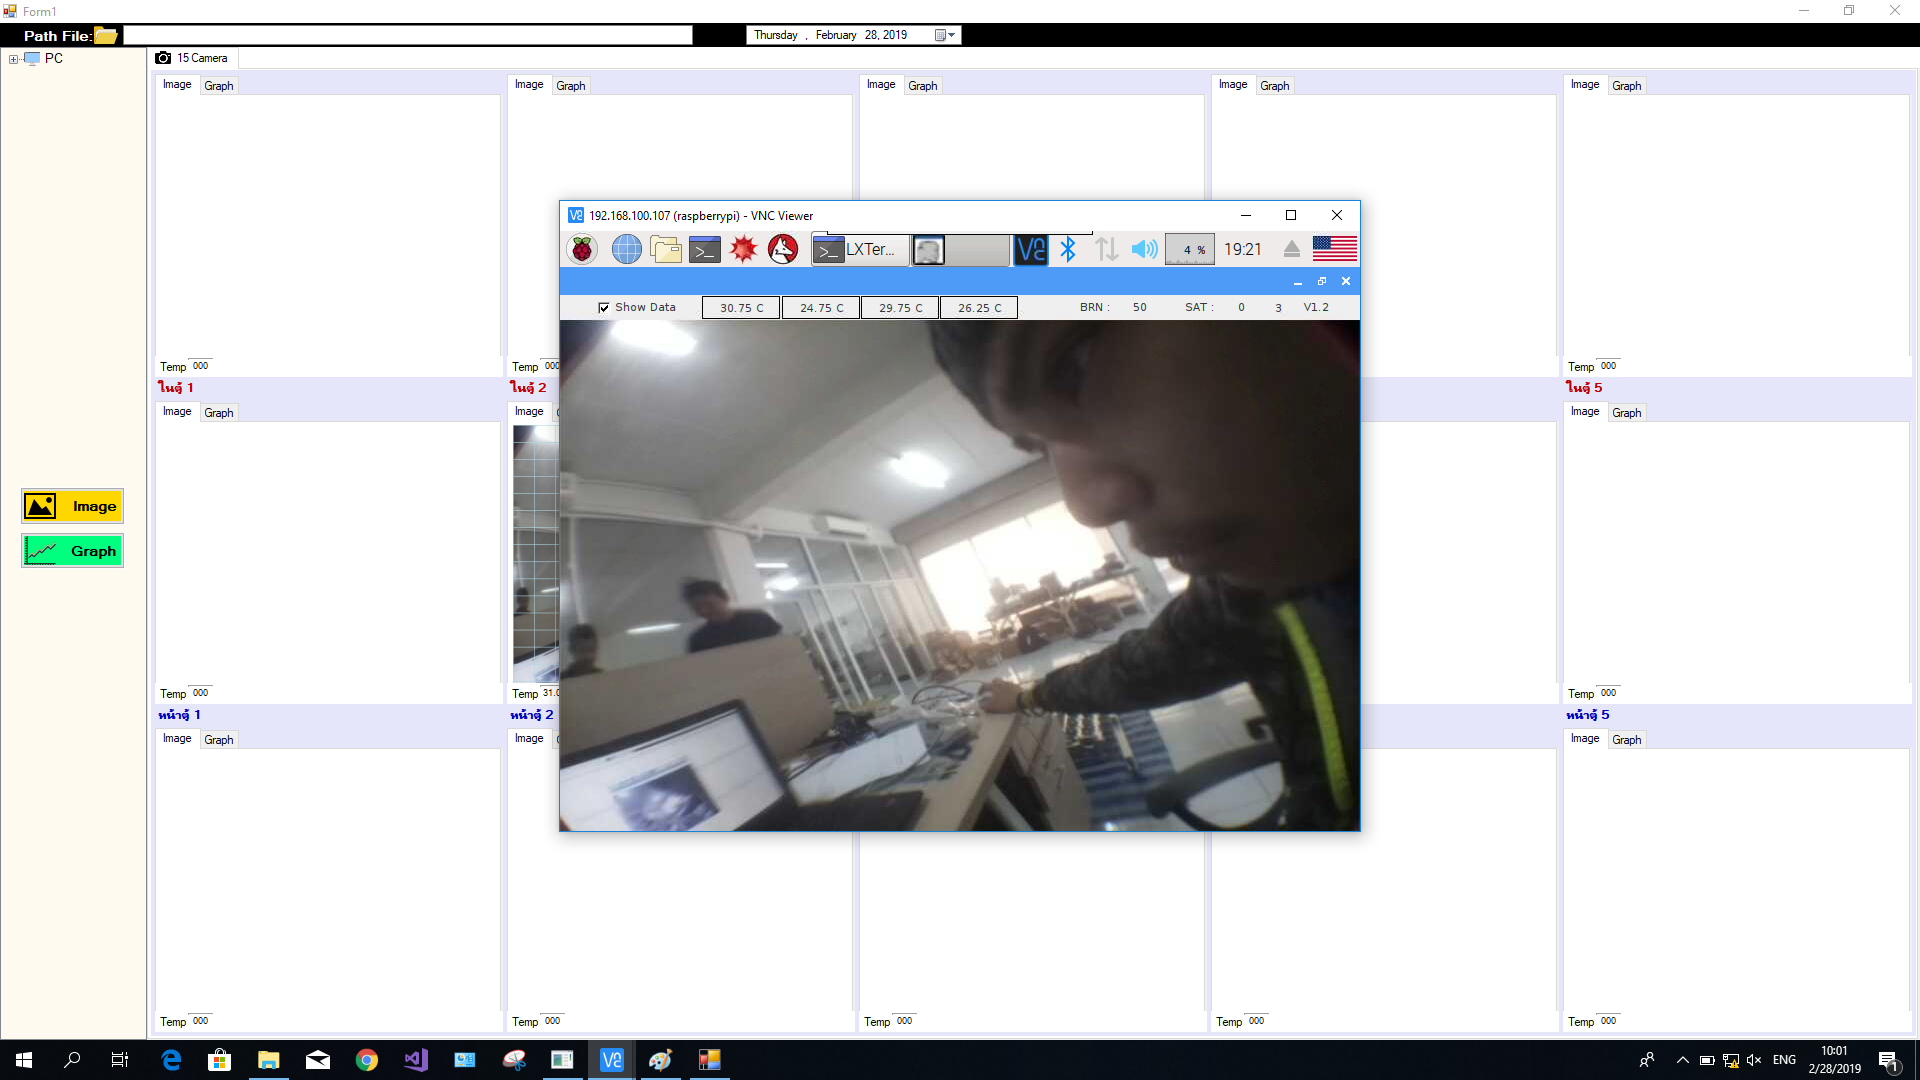Viewport: 1920px width, 1080px height.
Task: Click the Bluetooth icon in Pi panel
Action: [x=1068, y=249]
